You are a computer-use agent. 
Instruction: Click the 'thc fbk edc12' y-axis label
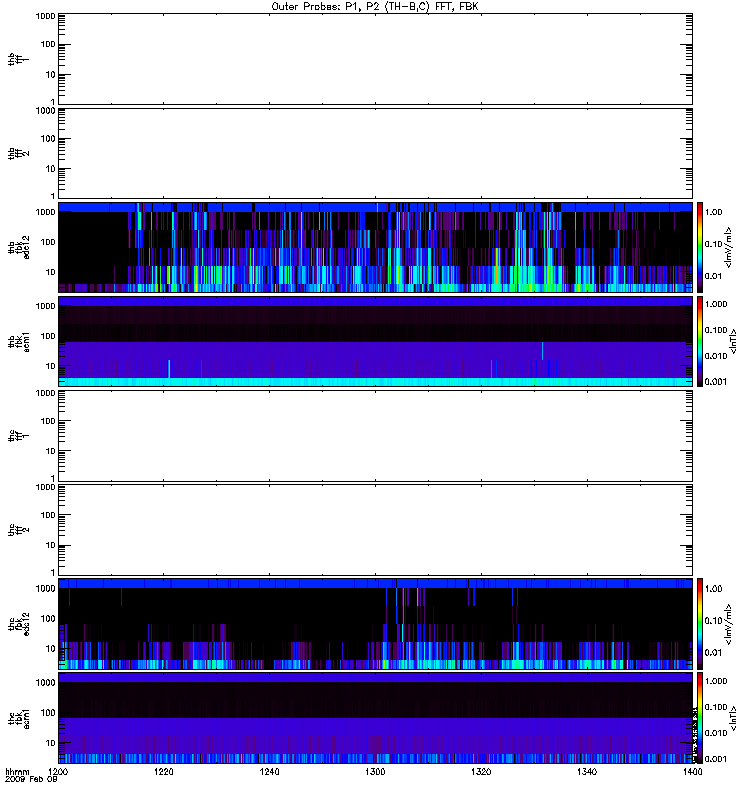coord(19,624)
